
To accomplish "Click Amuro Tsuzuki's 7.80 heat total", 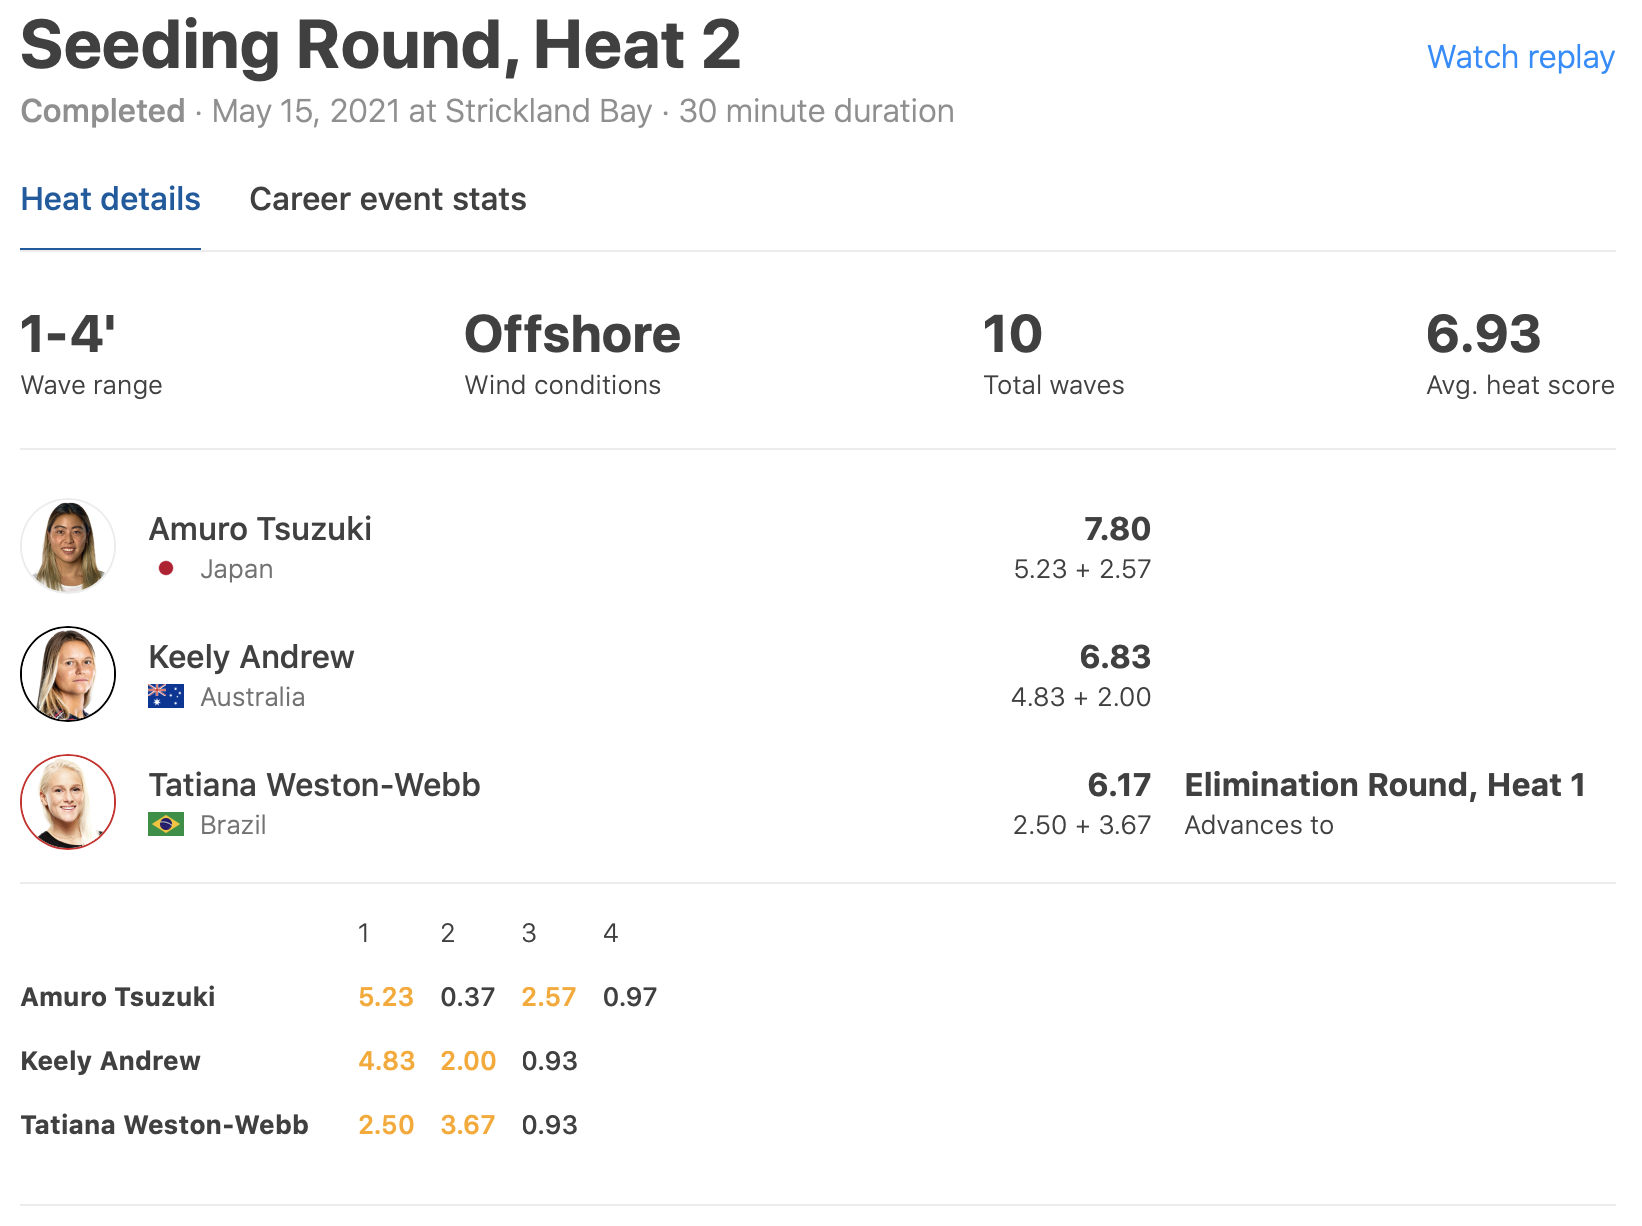I will (x=1117, y=529).
